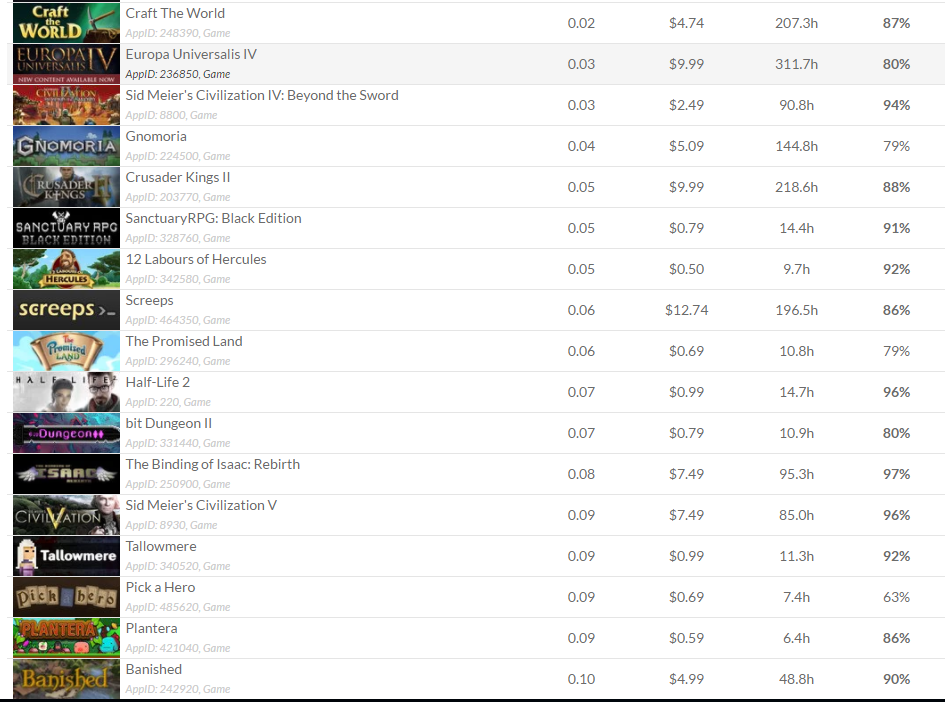Open the Plantera game title link
This screenshot has width=945, height=702.
151,628
